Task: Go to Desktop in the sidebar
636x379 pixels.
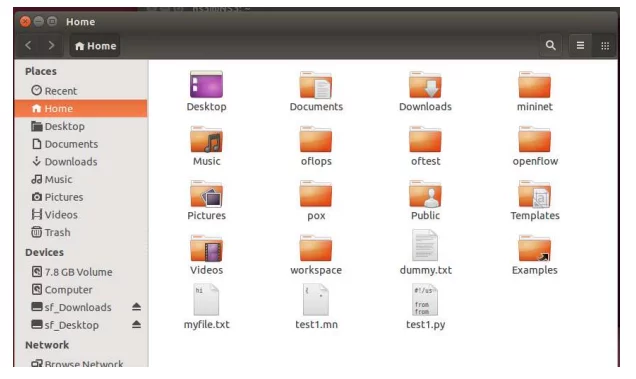Action: pos(81,126)
